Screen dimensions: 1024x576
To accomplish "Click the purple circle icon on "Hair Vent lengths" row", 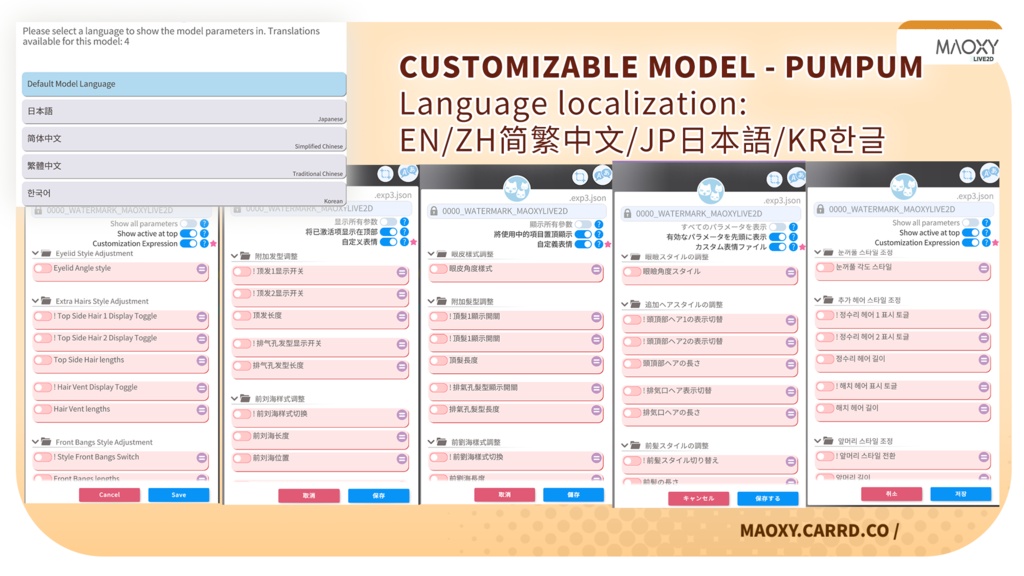I will point(202,410).
